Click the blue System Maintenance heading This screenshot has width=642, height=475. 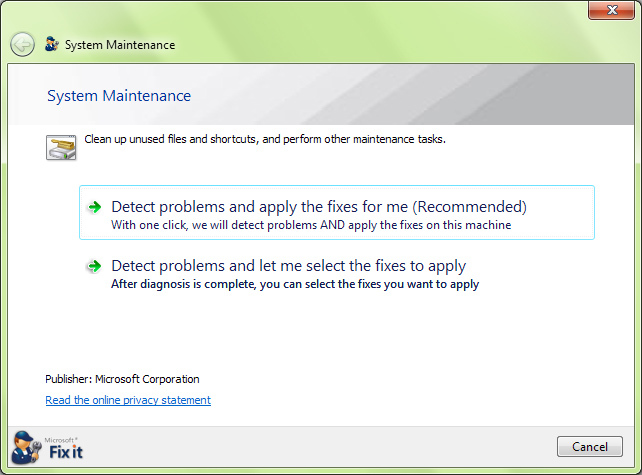(119, 96)
